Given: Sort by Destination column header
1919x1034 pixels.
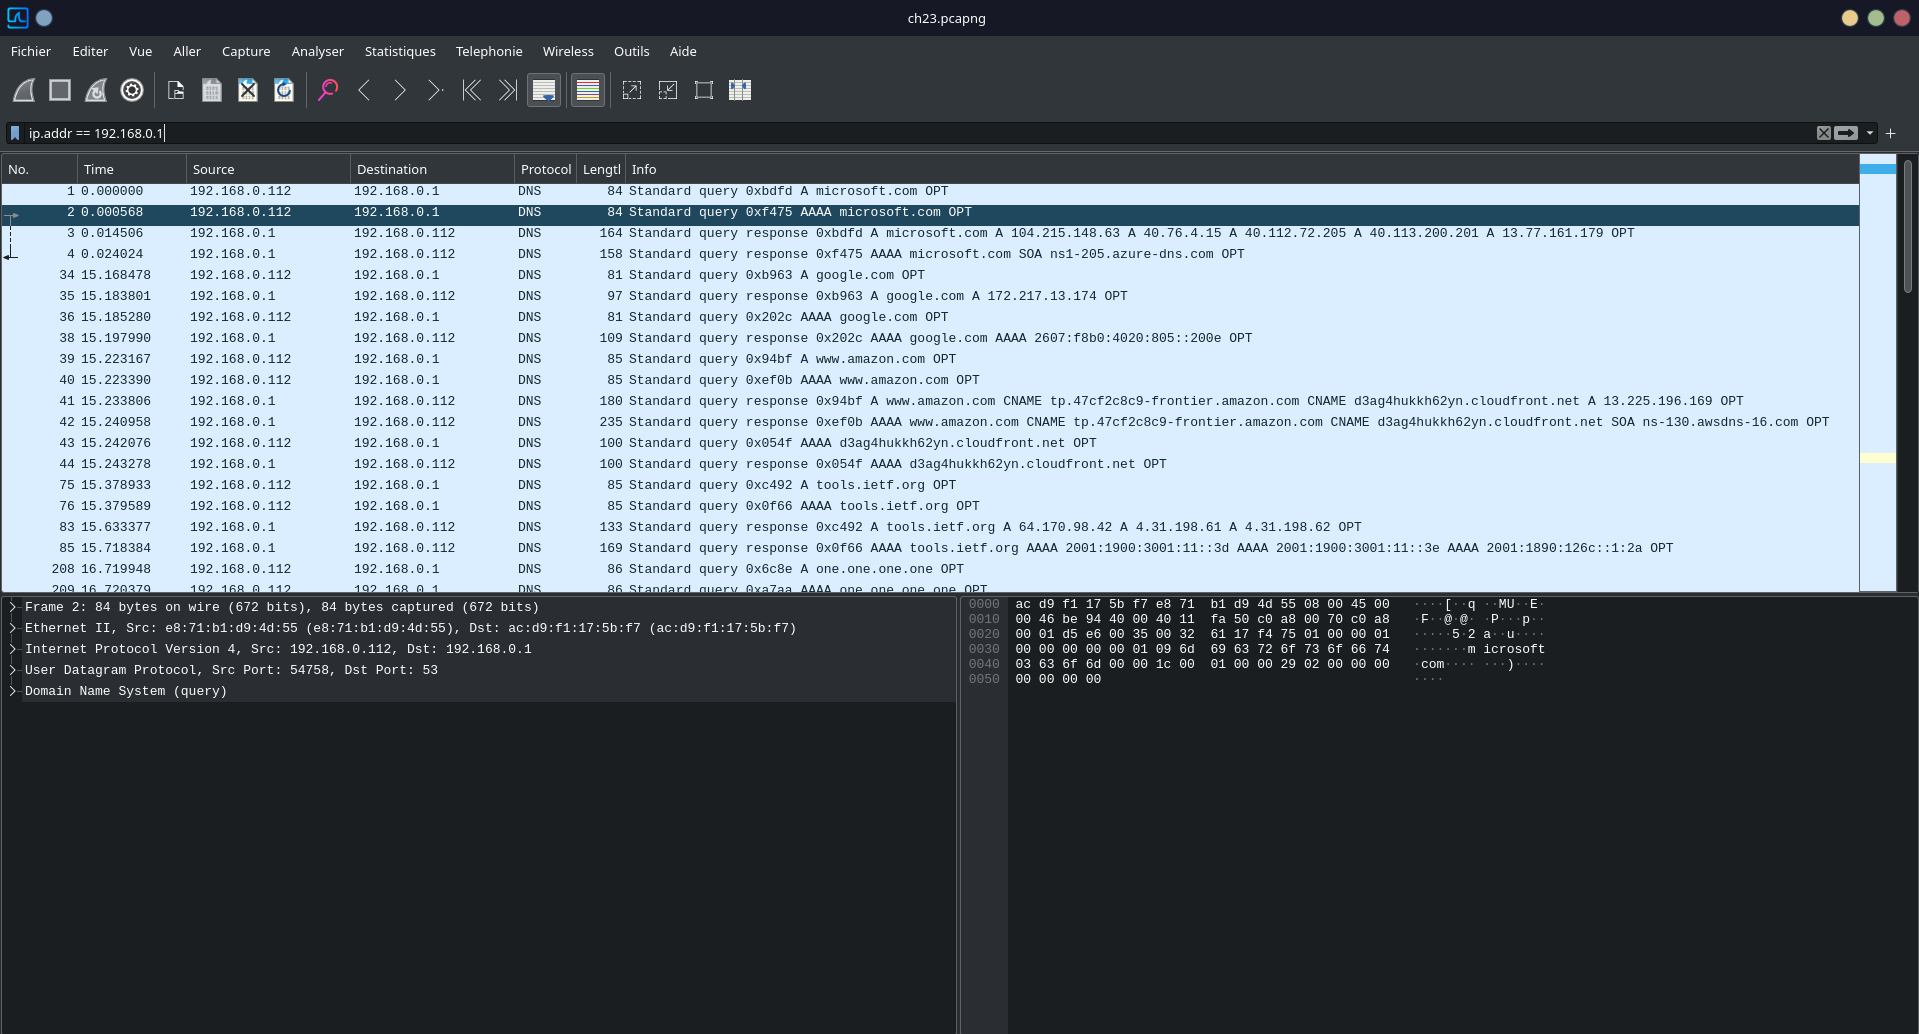Looking at the screenshot, I should click(x=432, y=169).
